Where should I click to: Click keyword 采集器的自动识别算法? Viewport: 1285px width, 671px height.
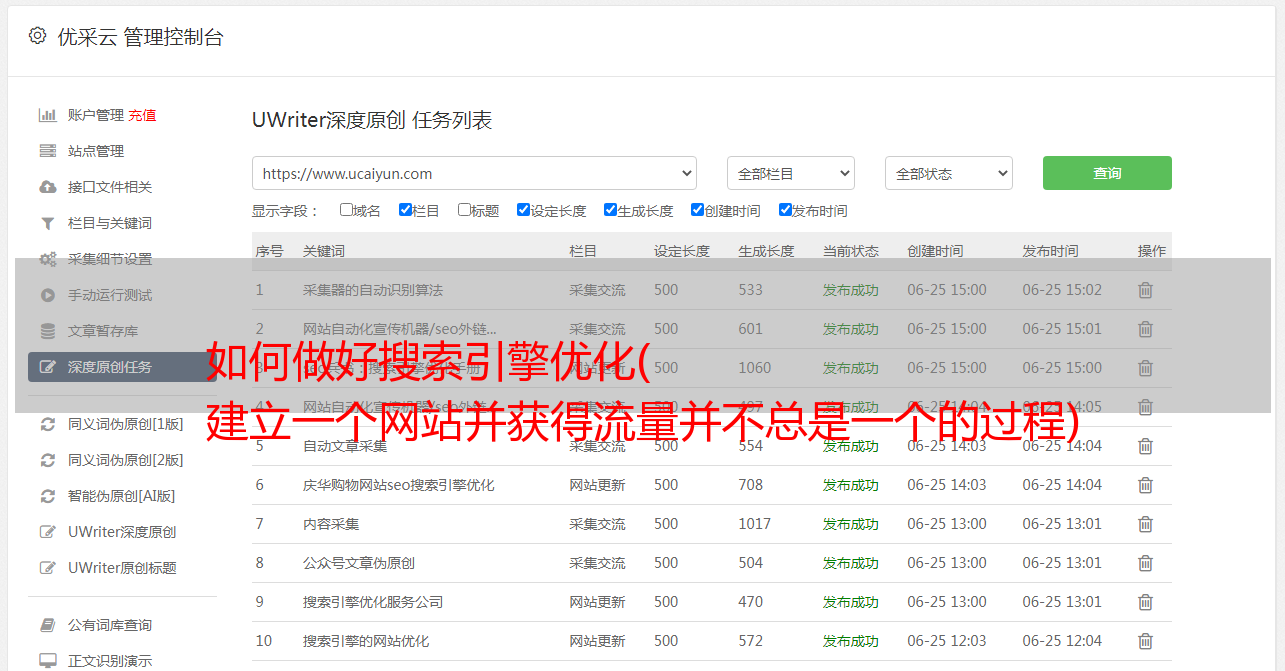pyautogui.click(x=373, y=290)
